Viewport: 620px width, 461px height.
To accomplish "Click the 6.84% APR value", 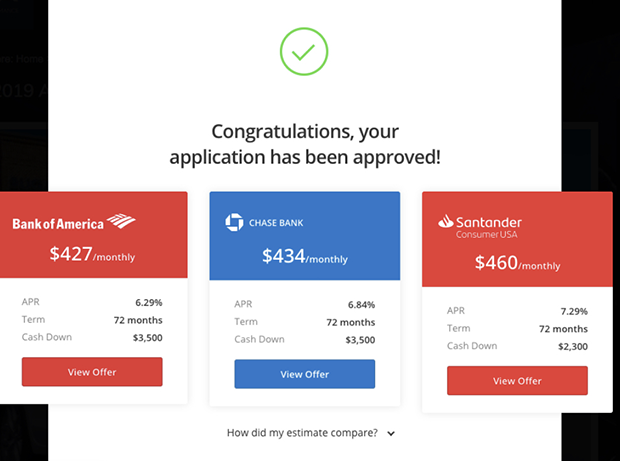I will click(x=360, y=304).
